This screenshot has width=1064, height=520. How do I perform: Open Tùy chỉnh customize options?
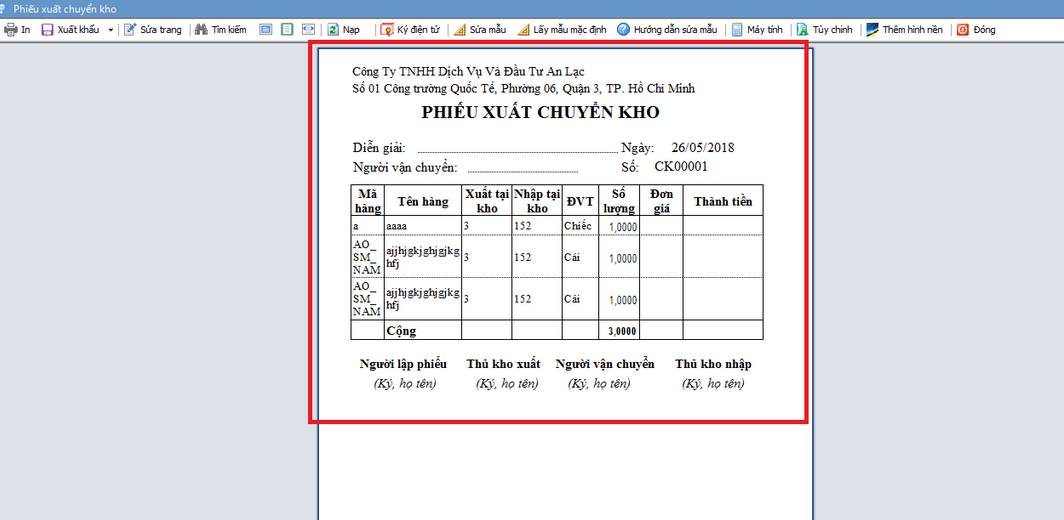pyautogui.click(x=824, y=30)
